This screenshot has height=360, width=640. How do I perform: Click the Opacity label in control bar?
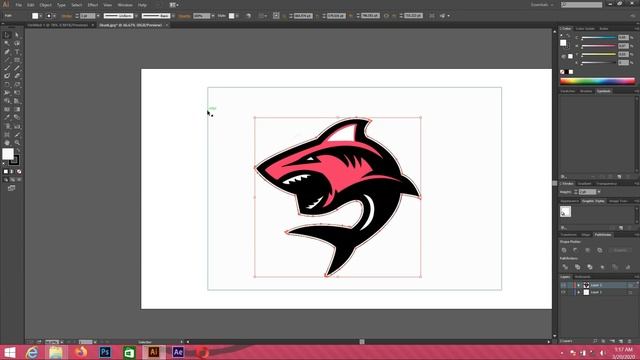(x=184, y=16)
